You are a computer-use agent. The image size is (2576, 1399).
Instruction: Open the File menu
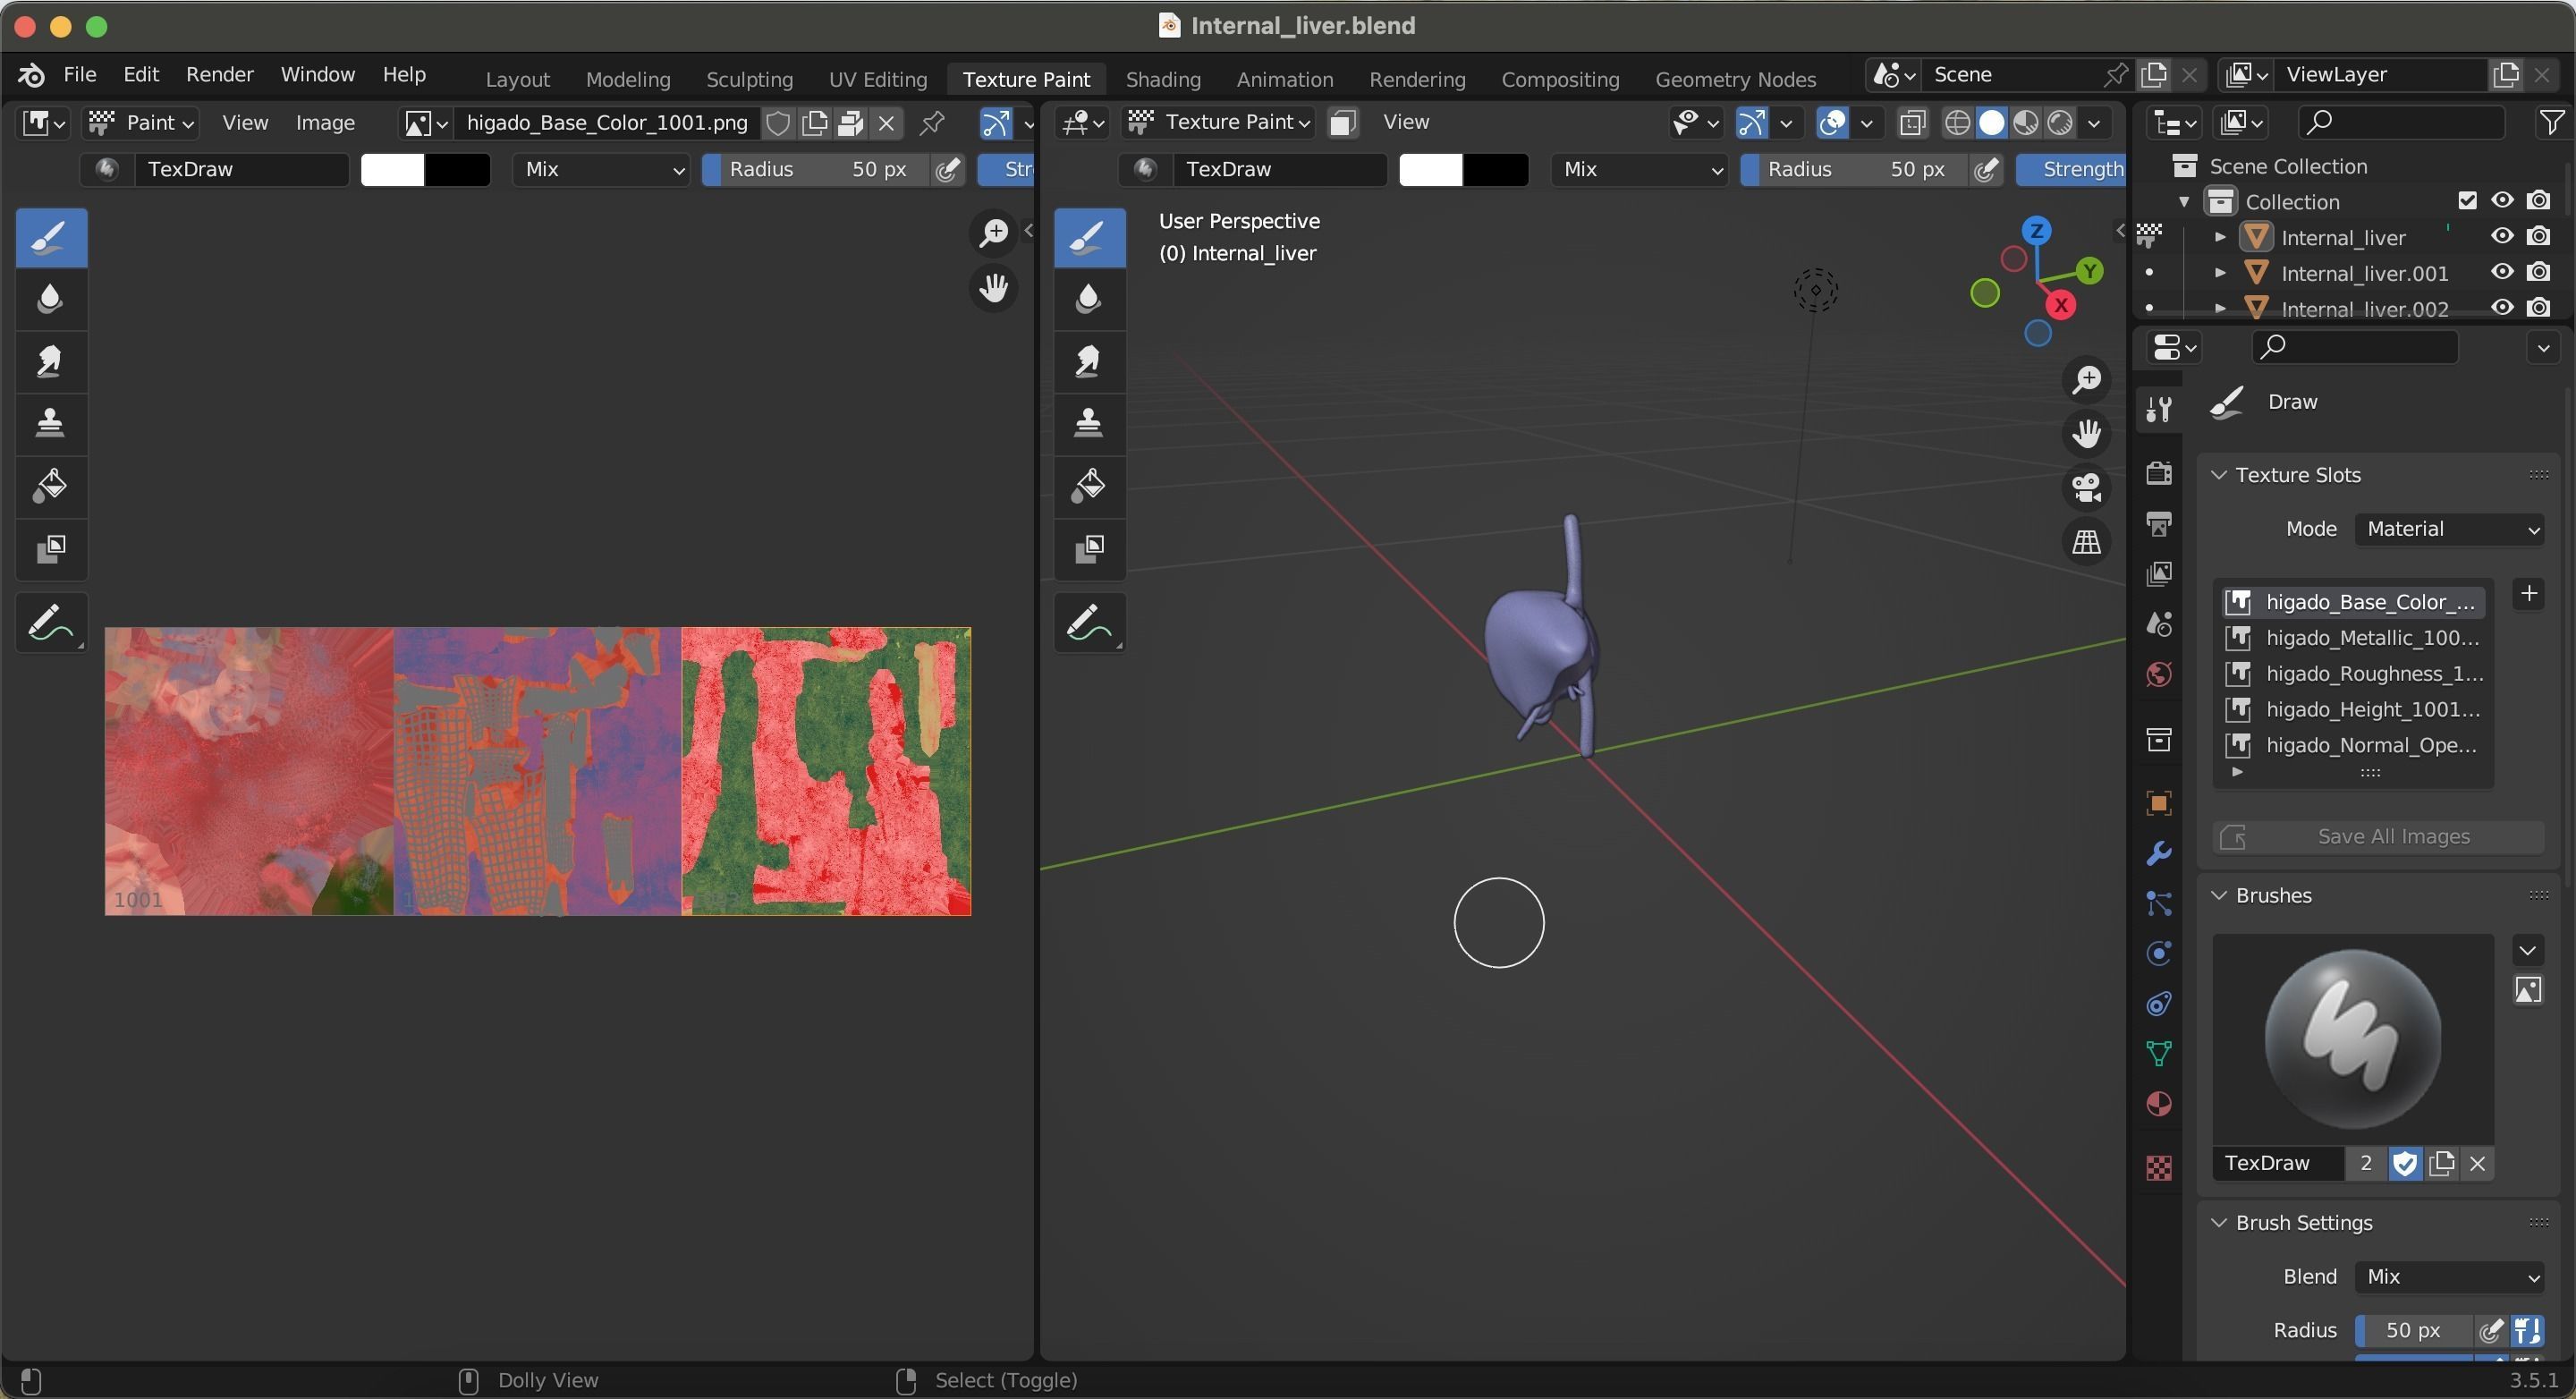pos(80,75)
